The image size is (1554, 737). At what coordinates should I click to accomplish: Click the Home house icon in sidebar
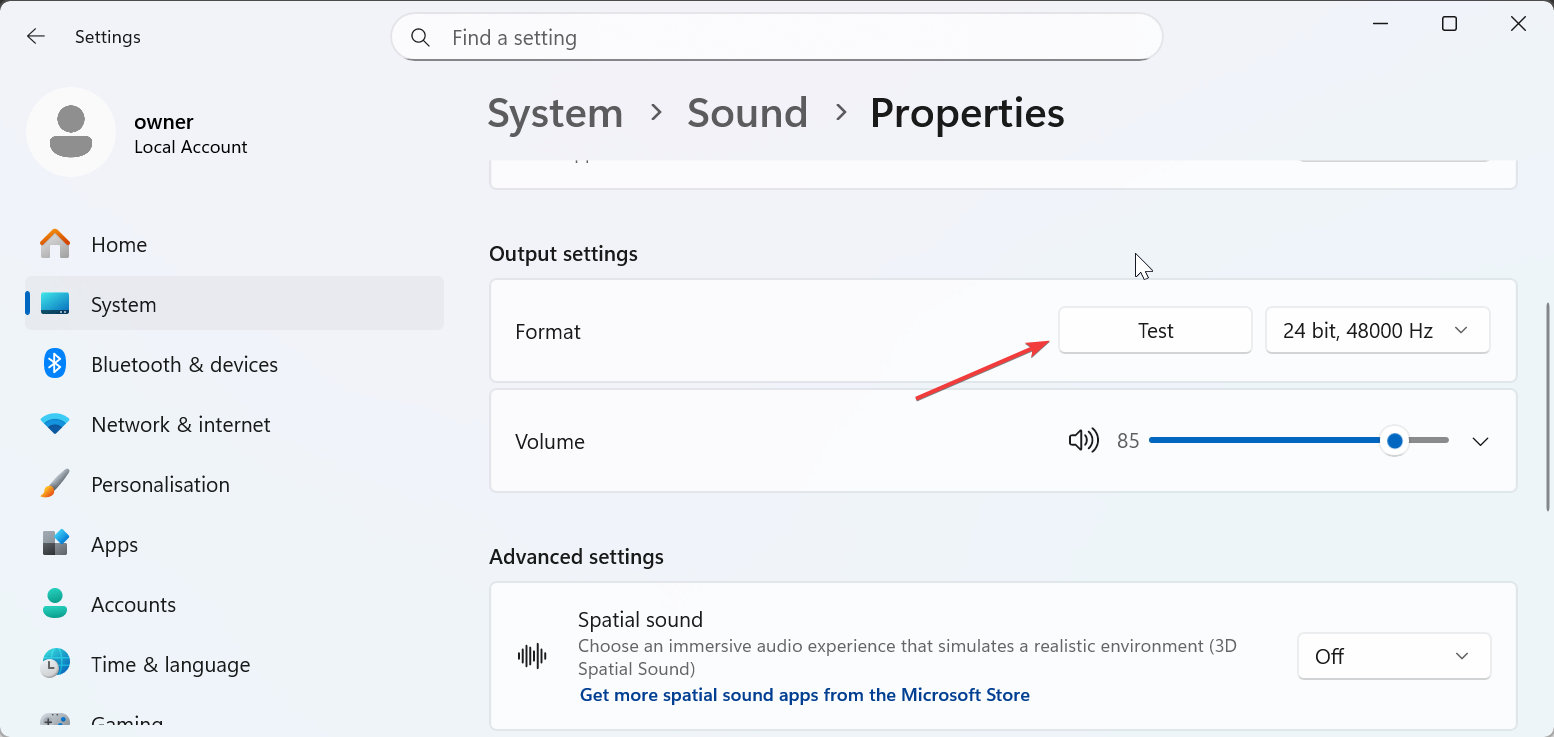tap(55, 244)
